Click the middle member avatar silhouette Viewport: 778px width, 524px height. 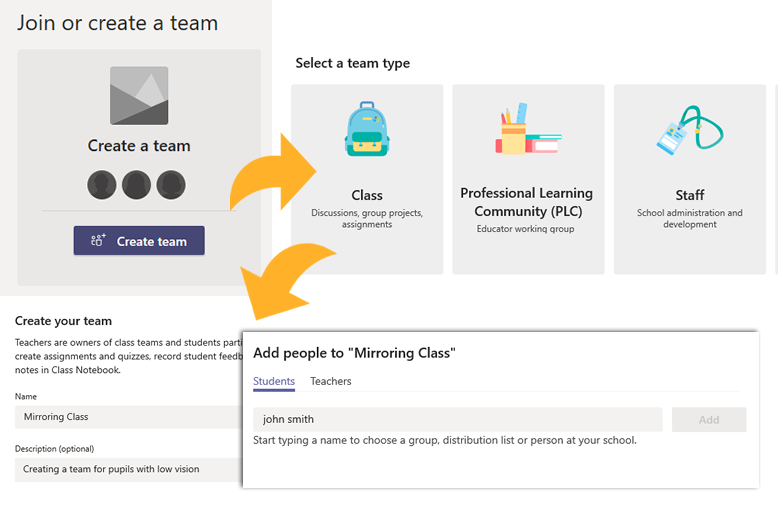[x=136, y=185]
